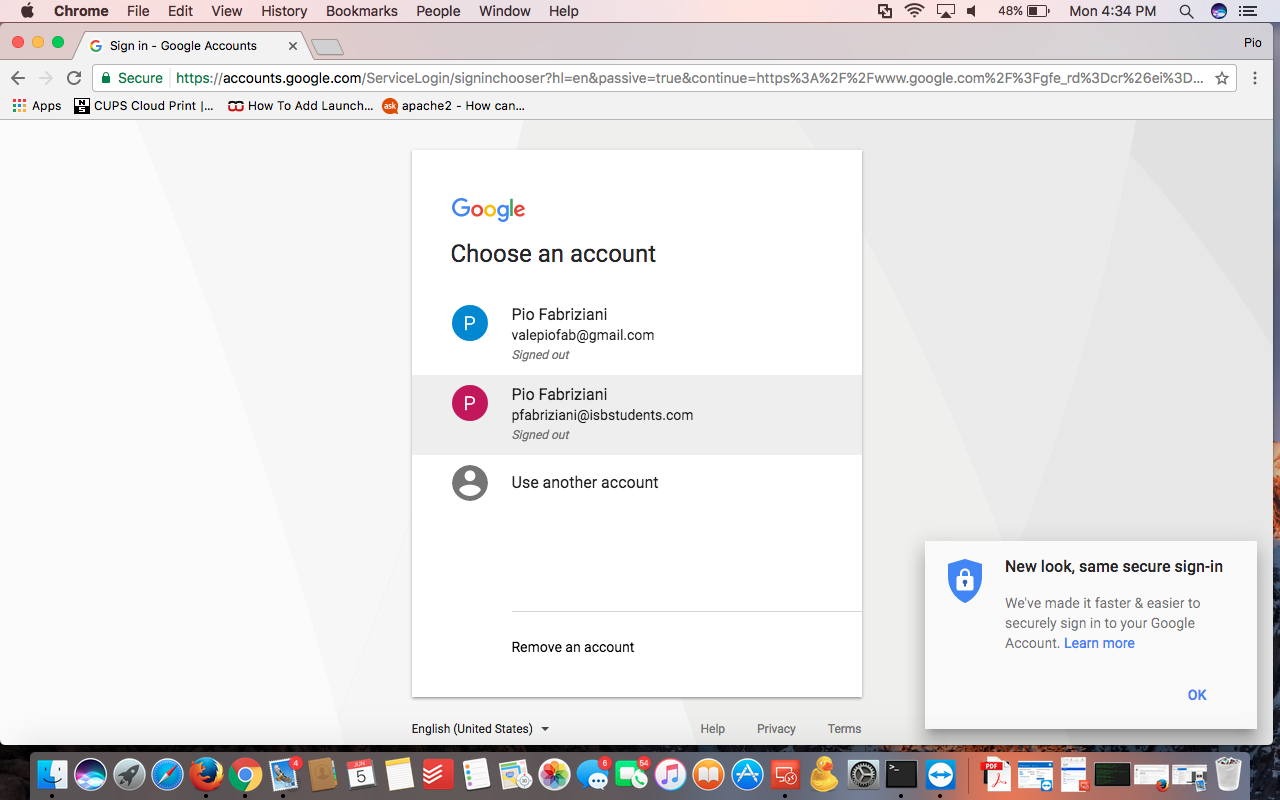This screenshot has height=800, width=1280.
Task: Select Use another account
Action: click(x=636, y=483)
